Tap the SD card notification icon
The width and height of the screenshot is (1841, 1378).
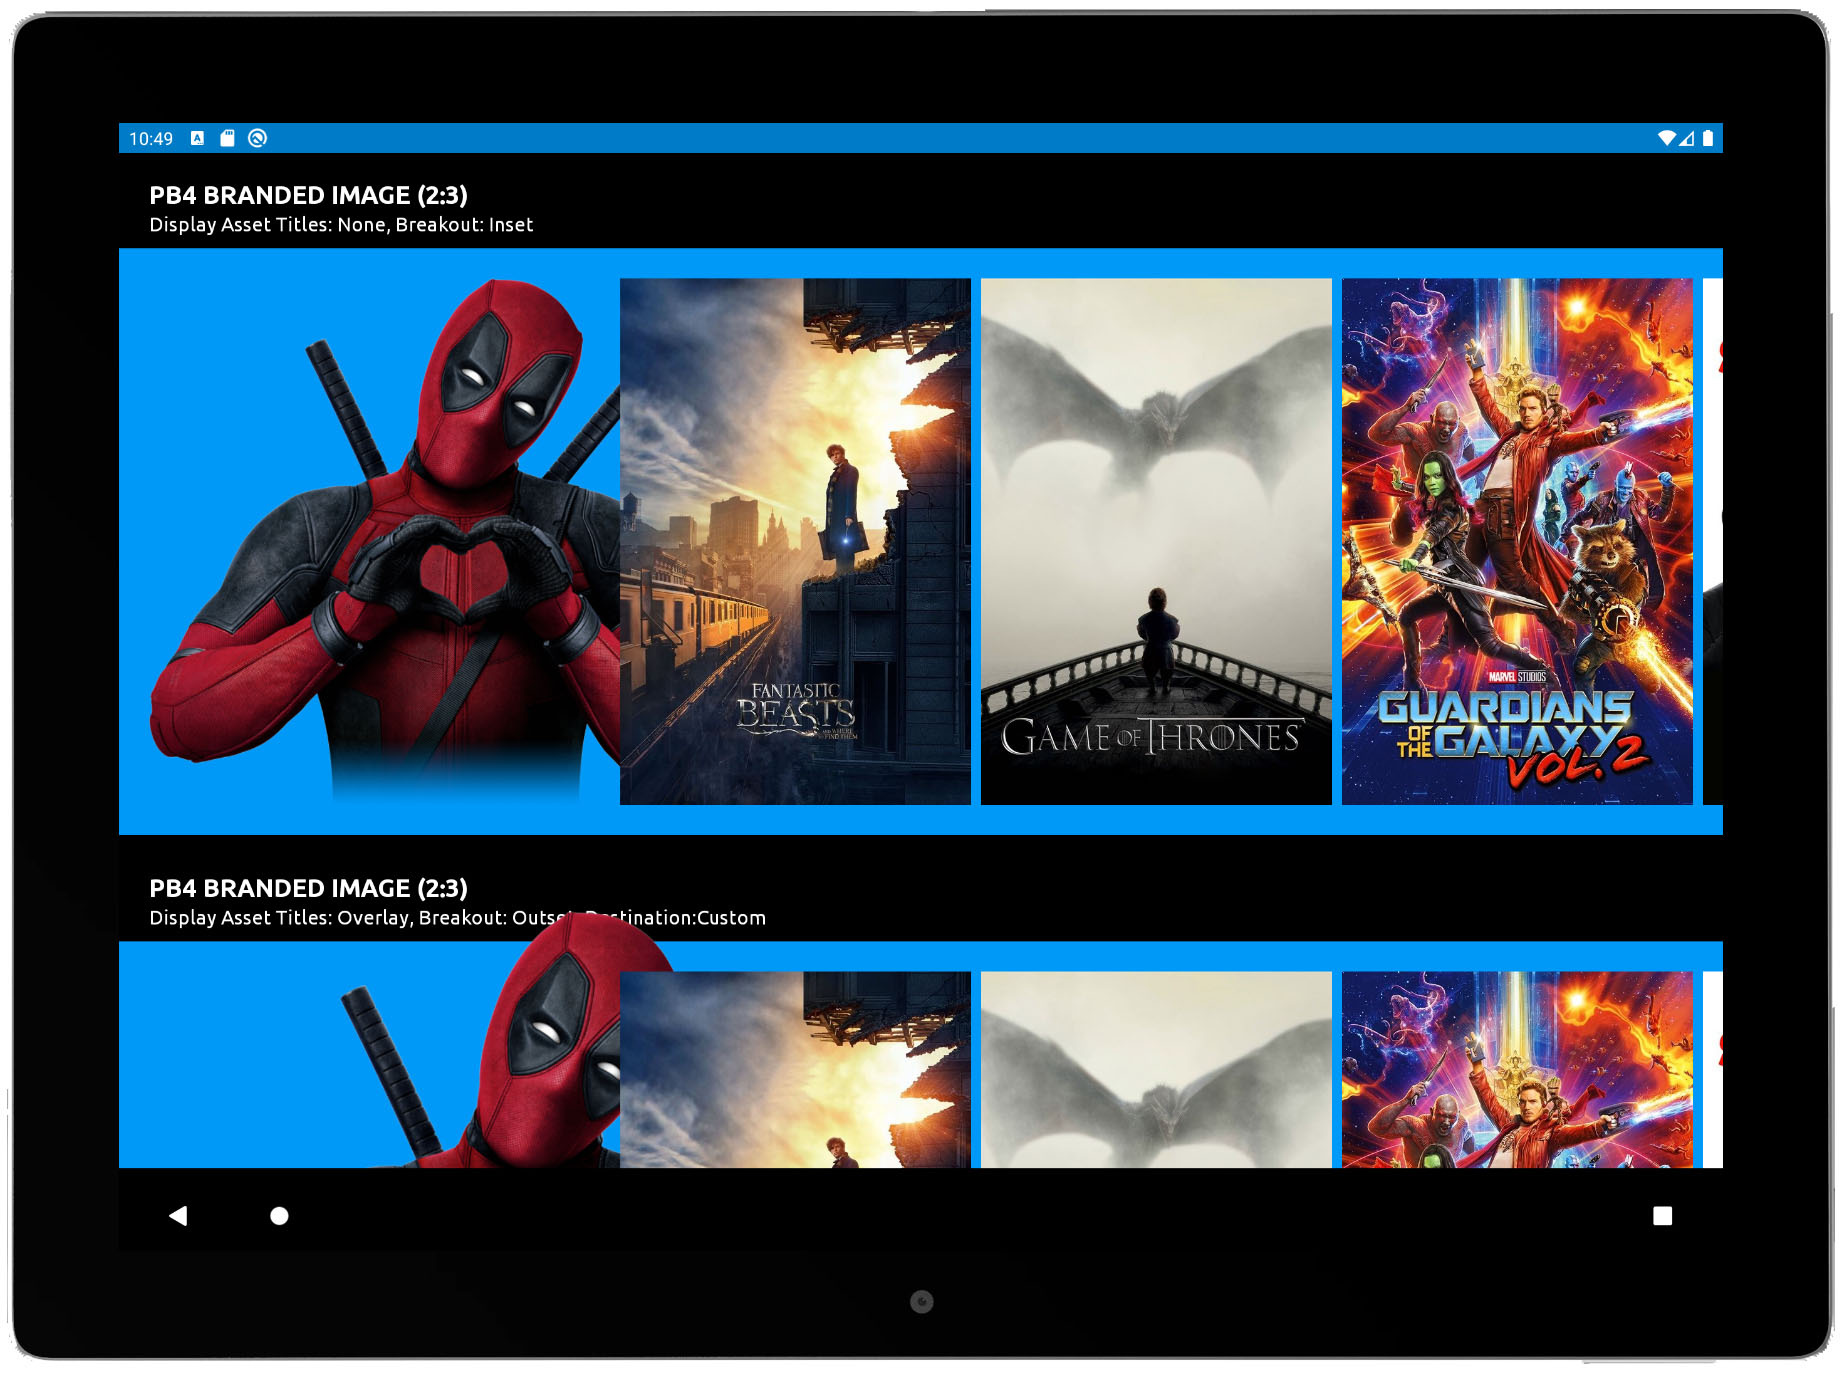[227, 138]
